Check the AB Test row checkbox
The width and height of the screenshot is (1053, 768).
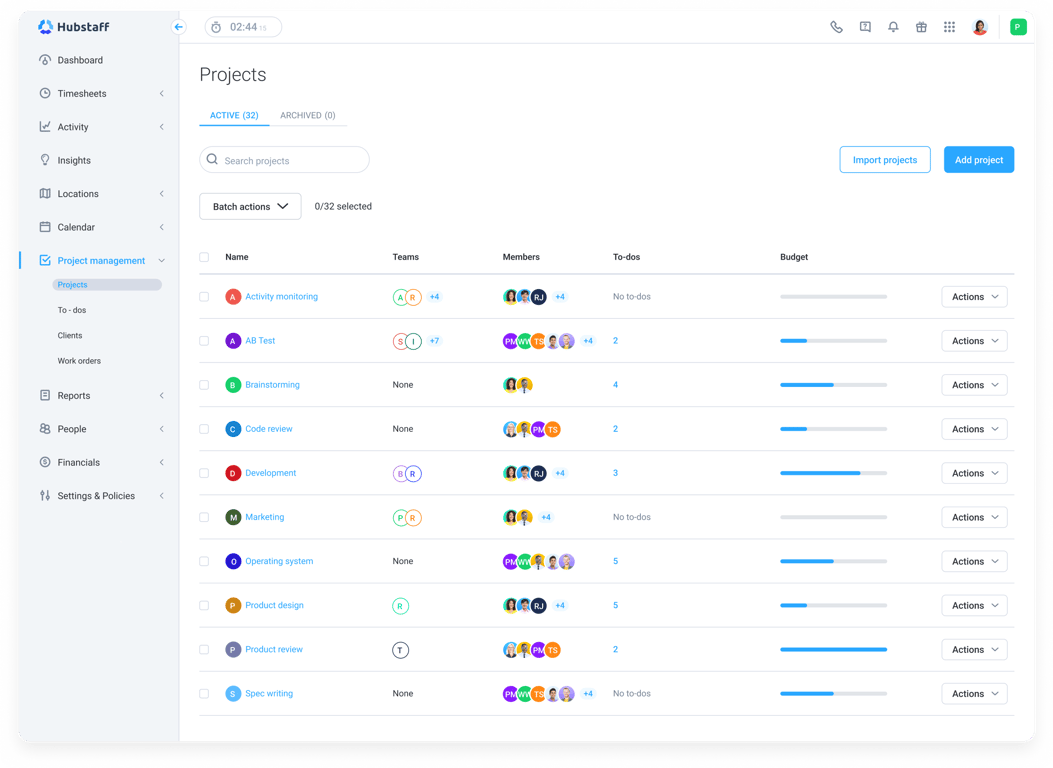pos(204,341)
